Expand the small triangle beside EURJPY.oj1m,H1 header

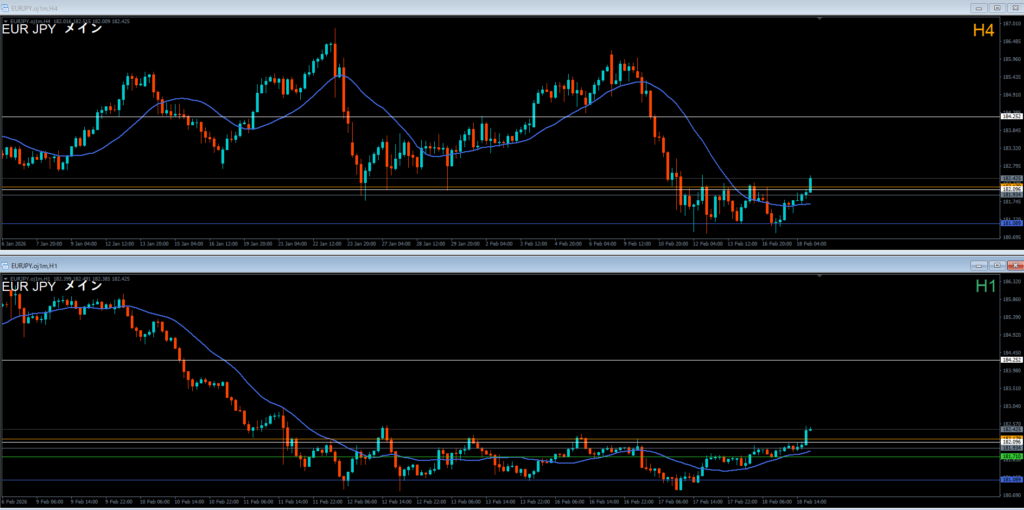tap(5, 277)
